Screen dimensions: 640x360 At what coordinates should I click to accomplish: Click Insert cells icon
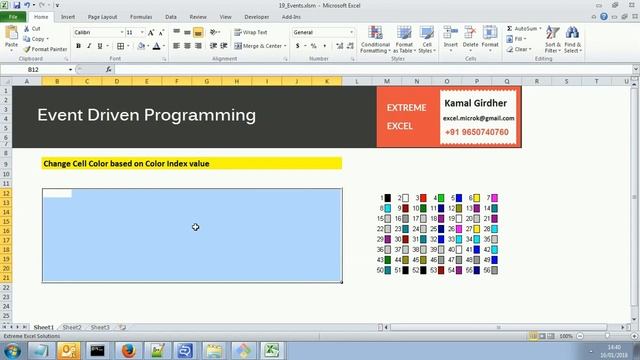coord(451,33)
